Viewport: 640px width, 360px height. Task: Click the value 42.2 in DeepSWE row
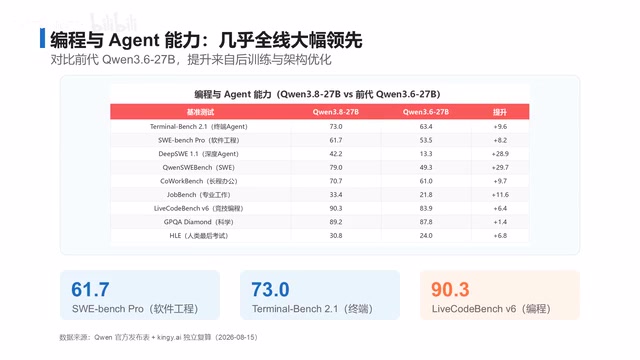336,154
